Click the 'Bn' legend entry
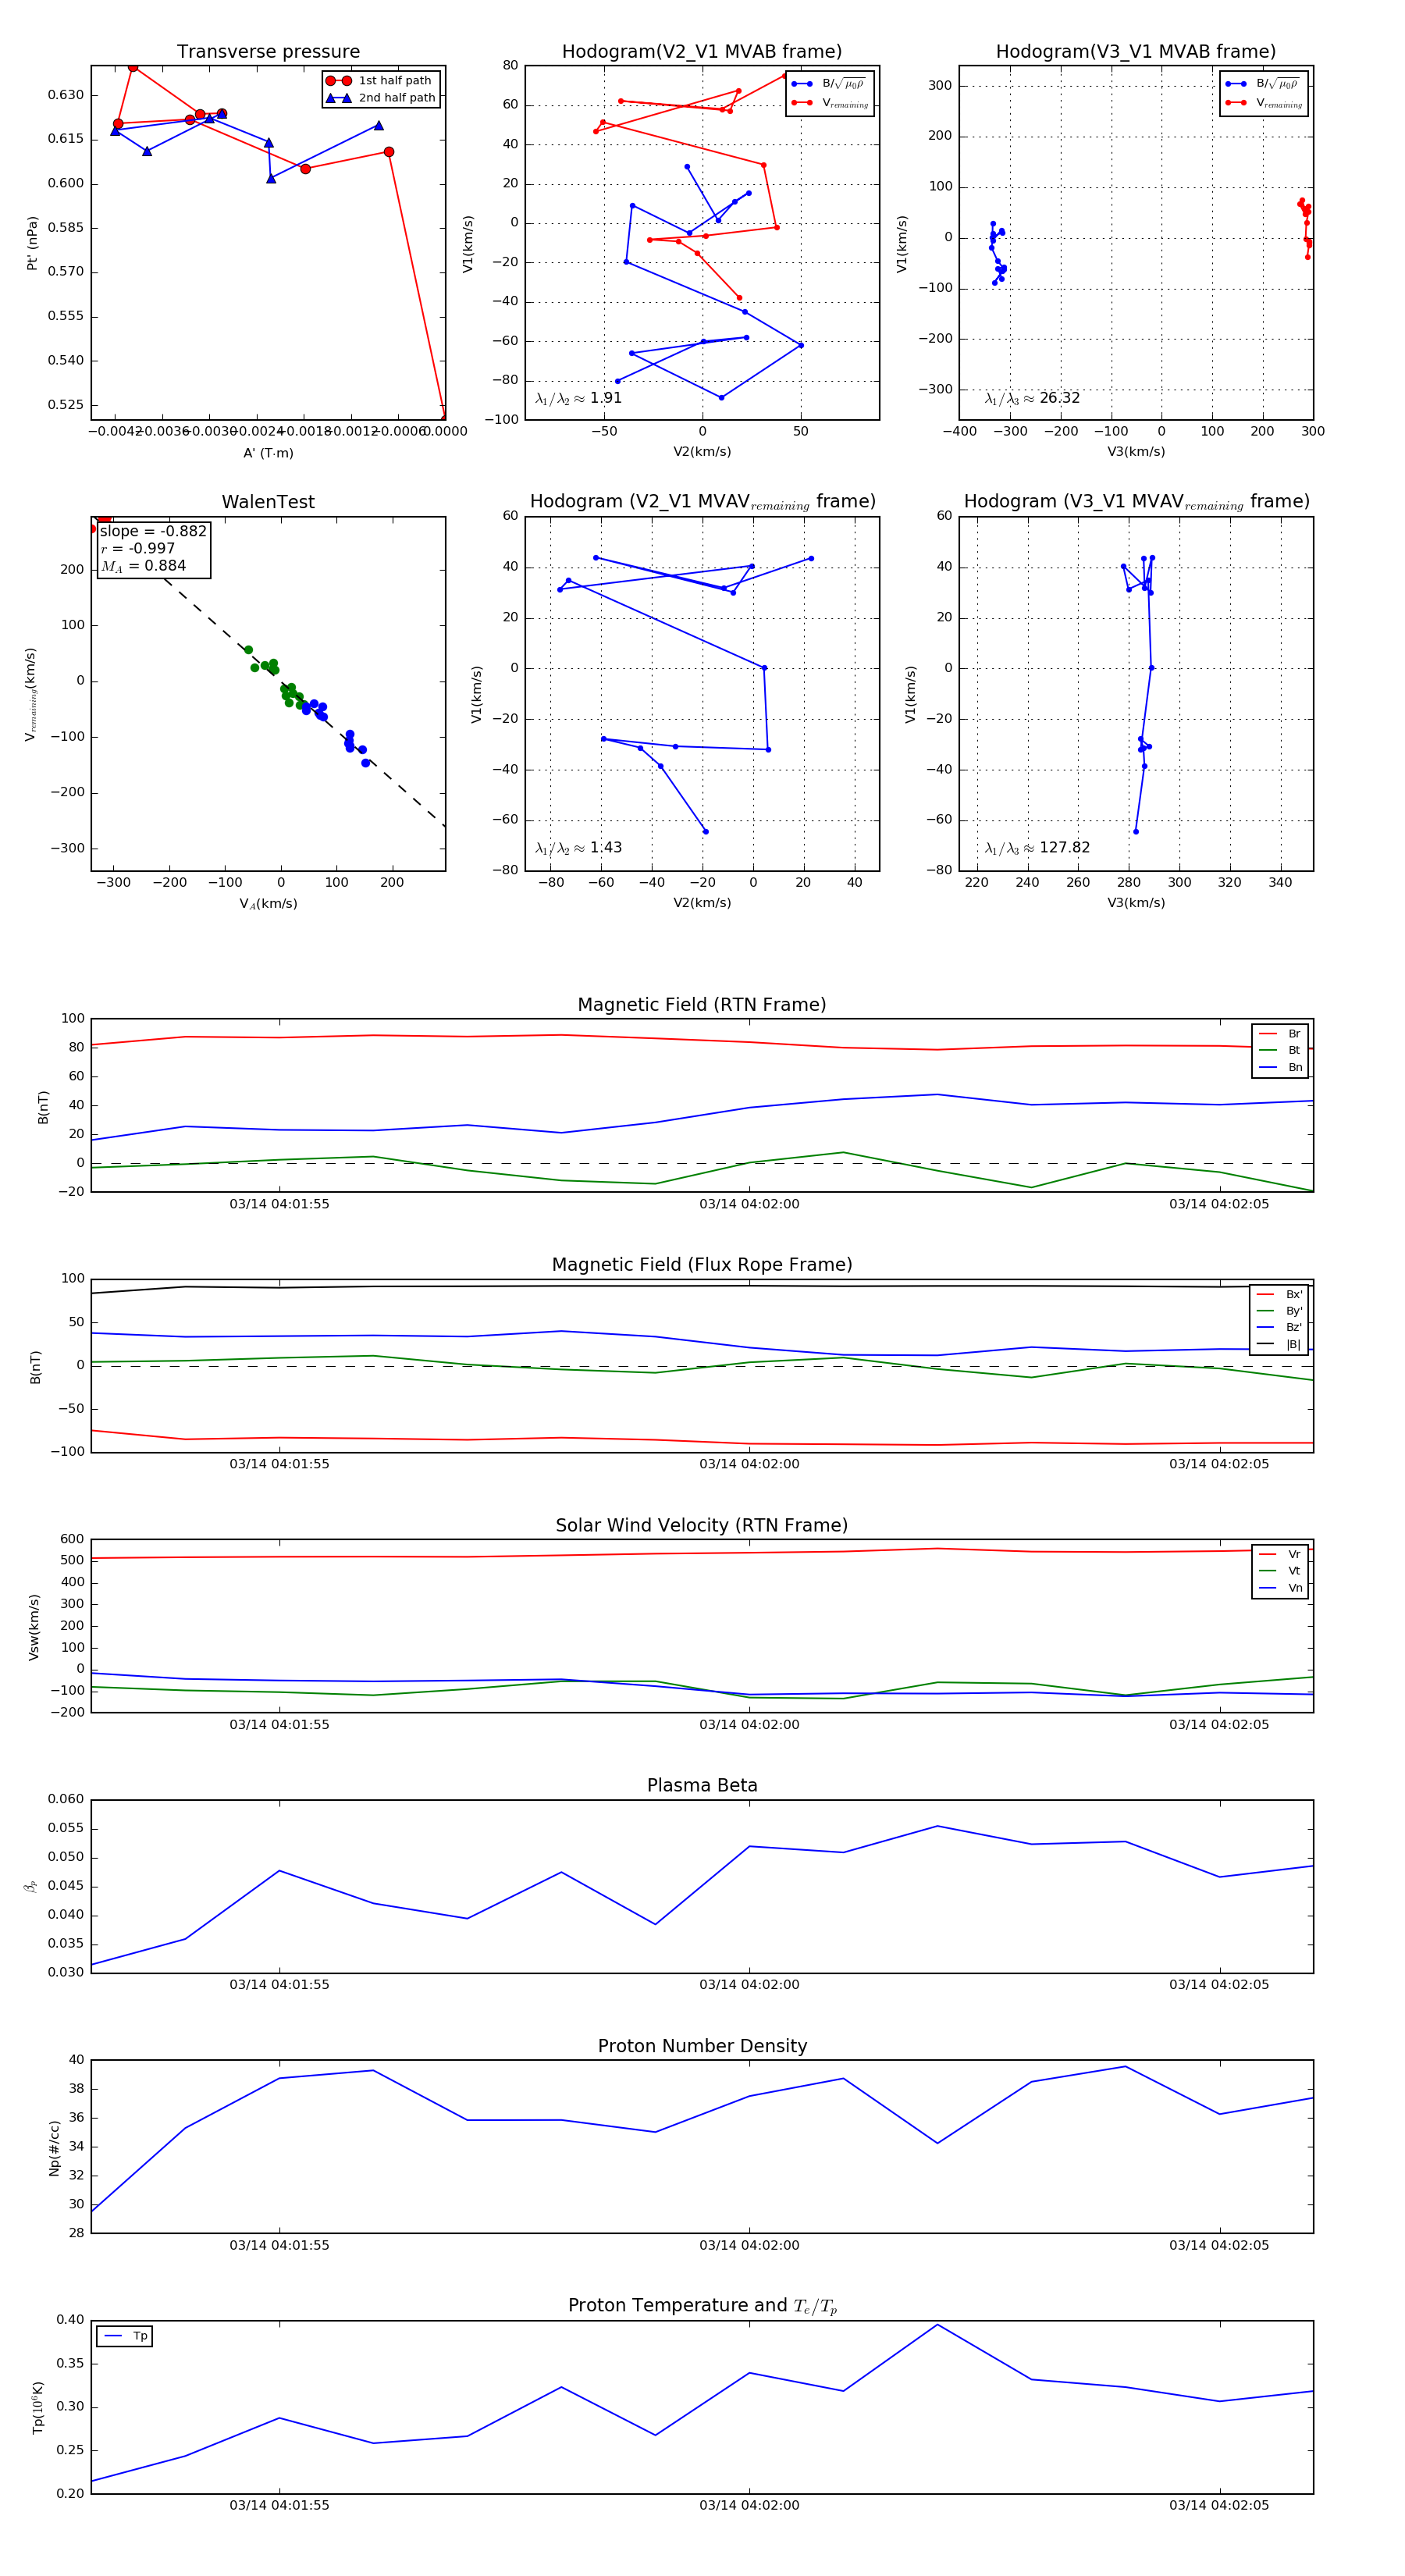Image resolution: width=1405 pixels, height=2576 pixels. 1280,1067
